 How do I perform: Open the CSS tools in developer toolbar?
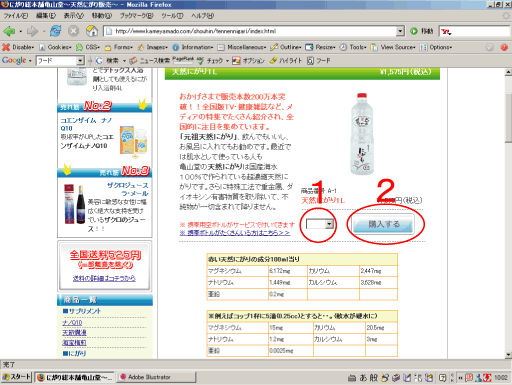tap(88, 47)
